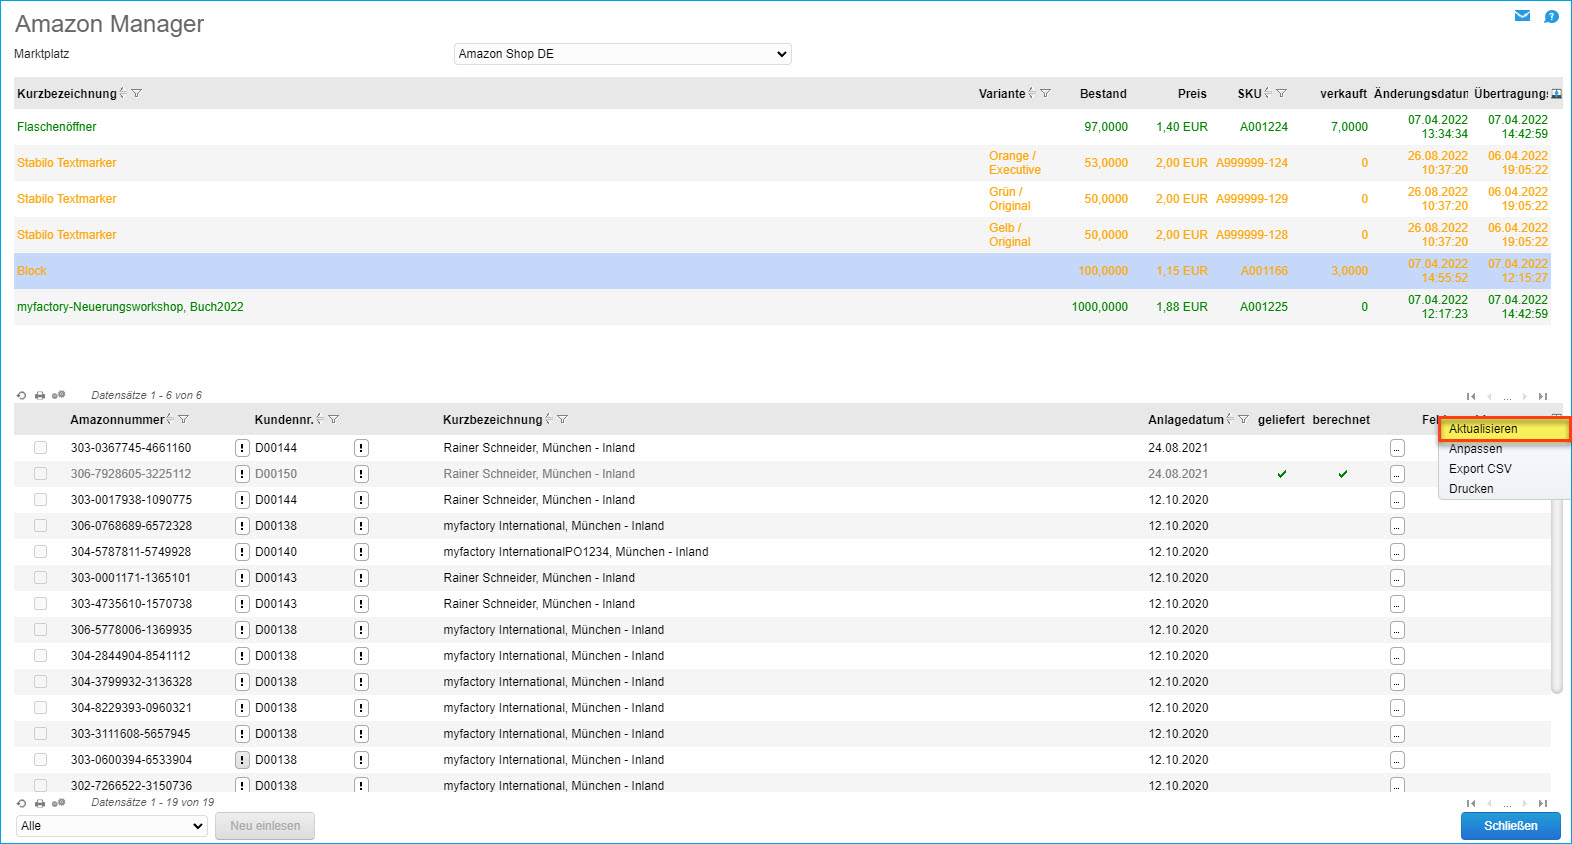The width and height of the screenshot is (1572, 844).
Task: Tick checkbox for order 306-0768689-6572328
Action: click(x=40, y=526)
